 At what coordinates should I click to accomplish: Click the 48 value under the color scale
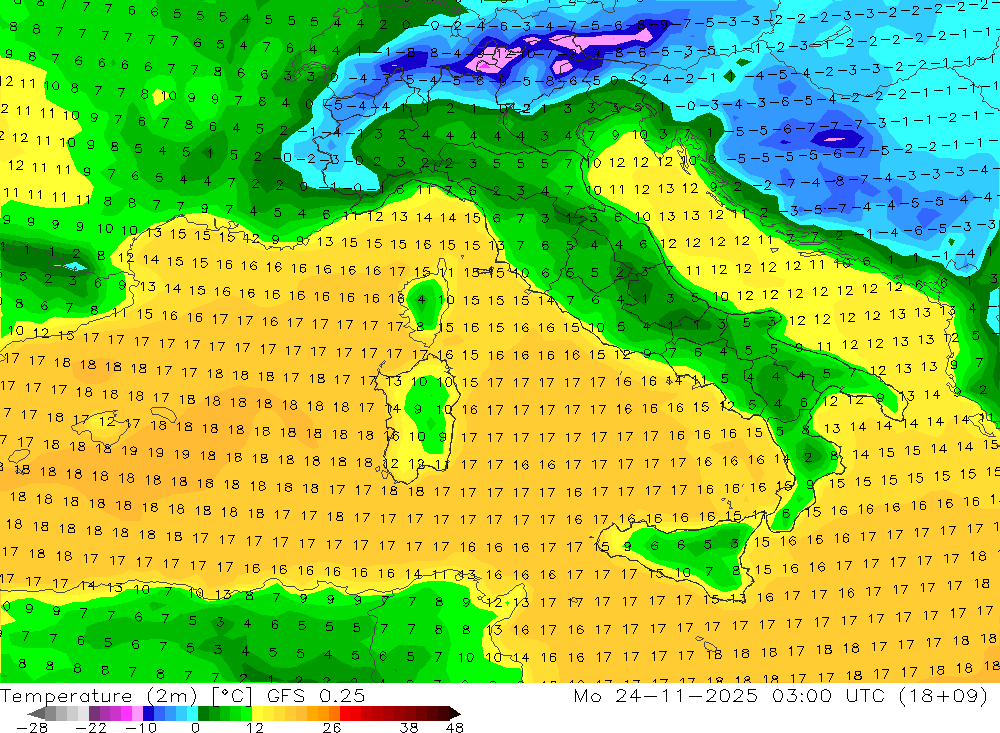click(455, 728)
